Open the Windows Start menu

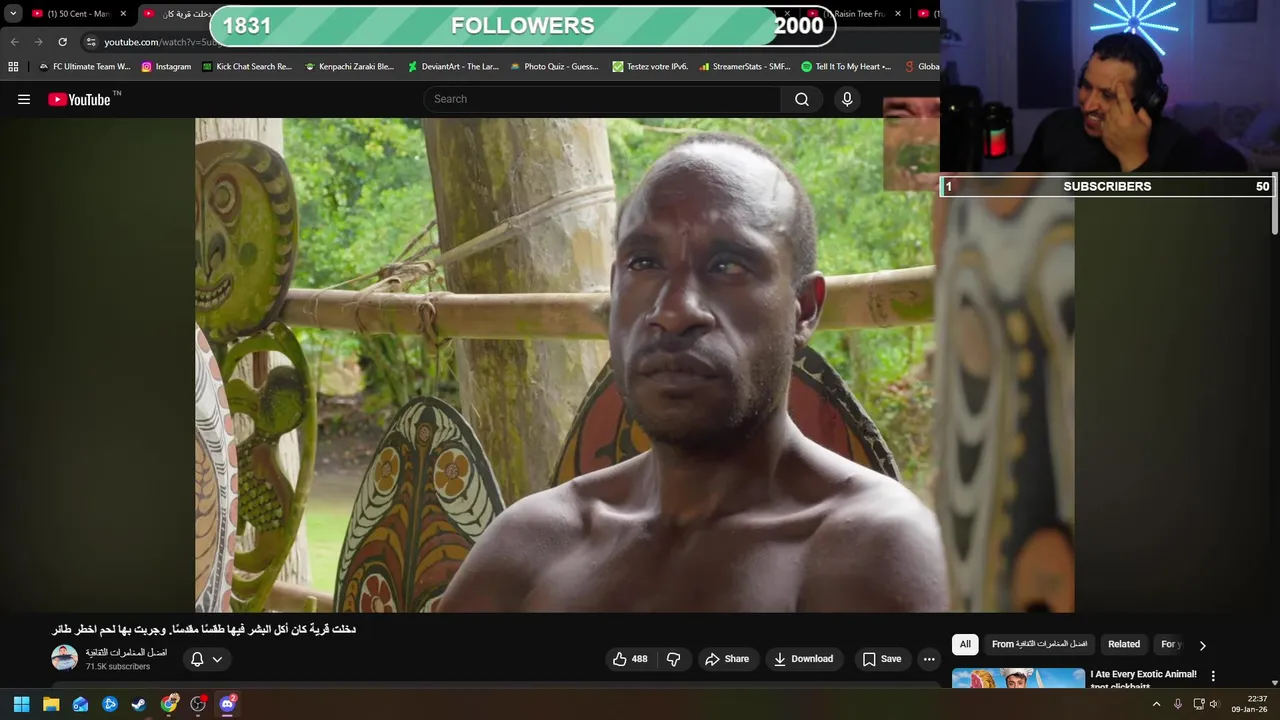[21, 704]
